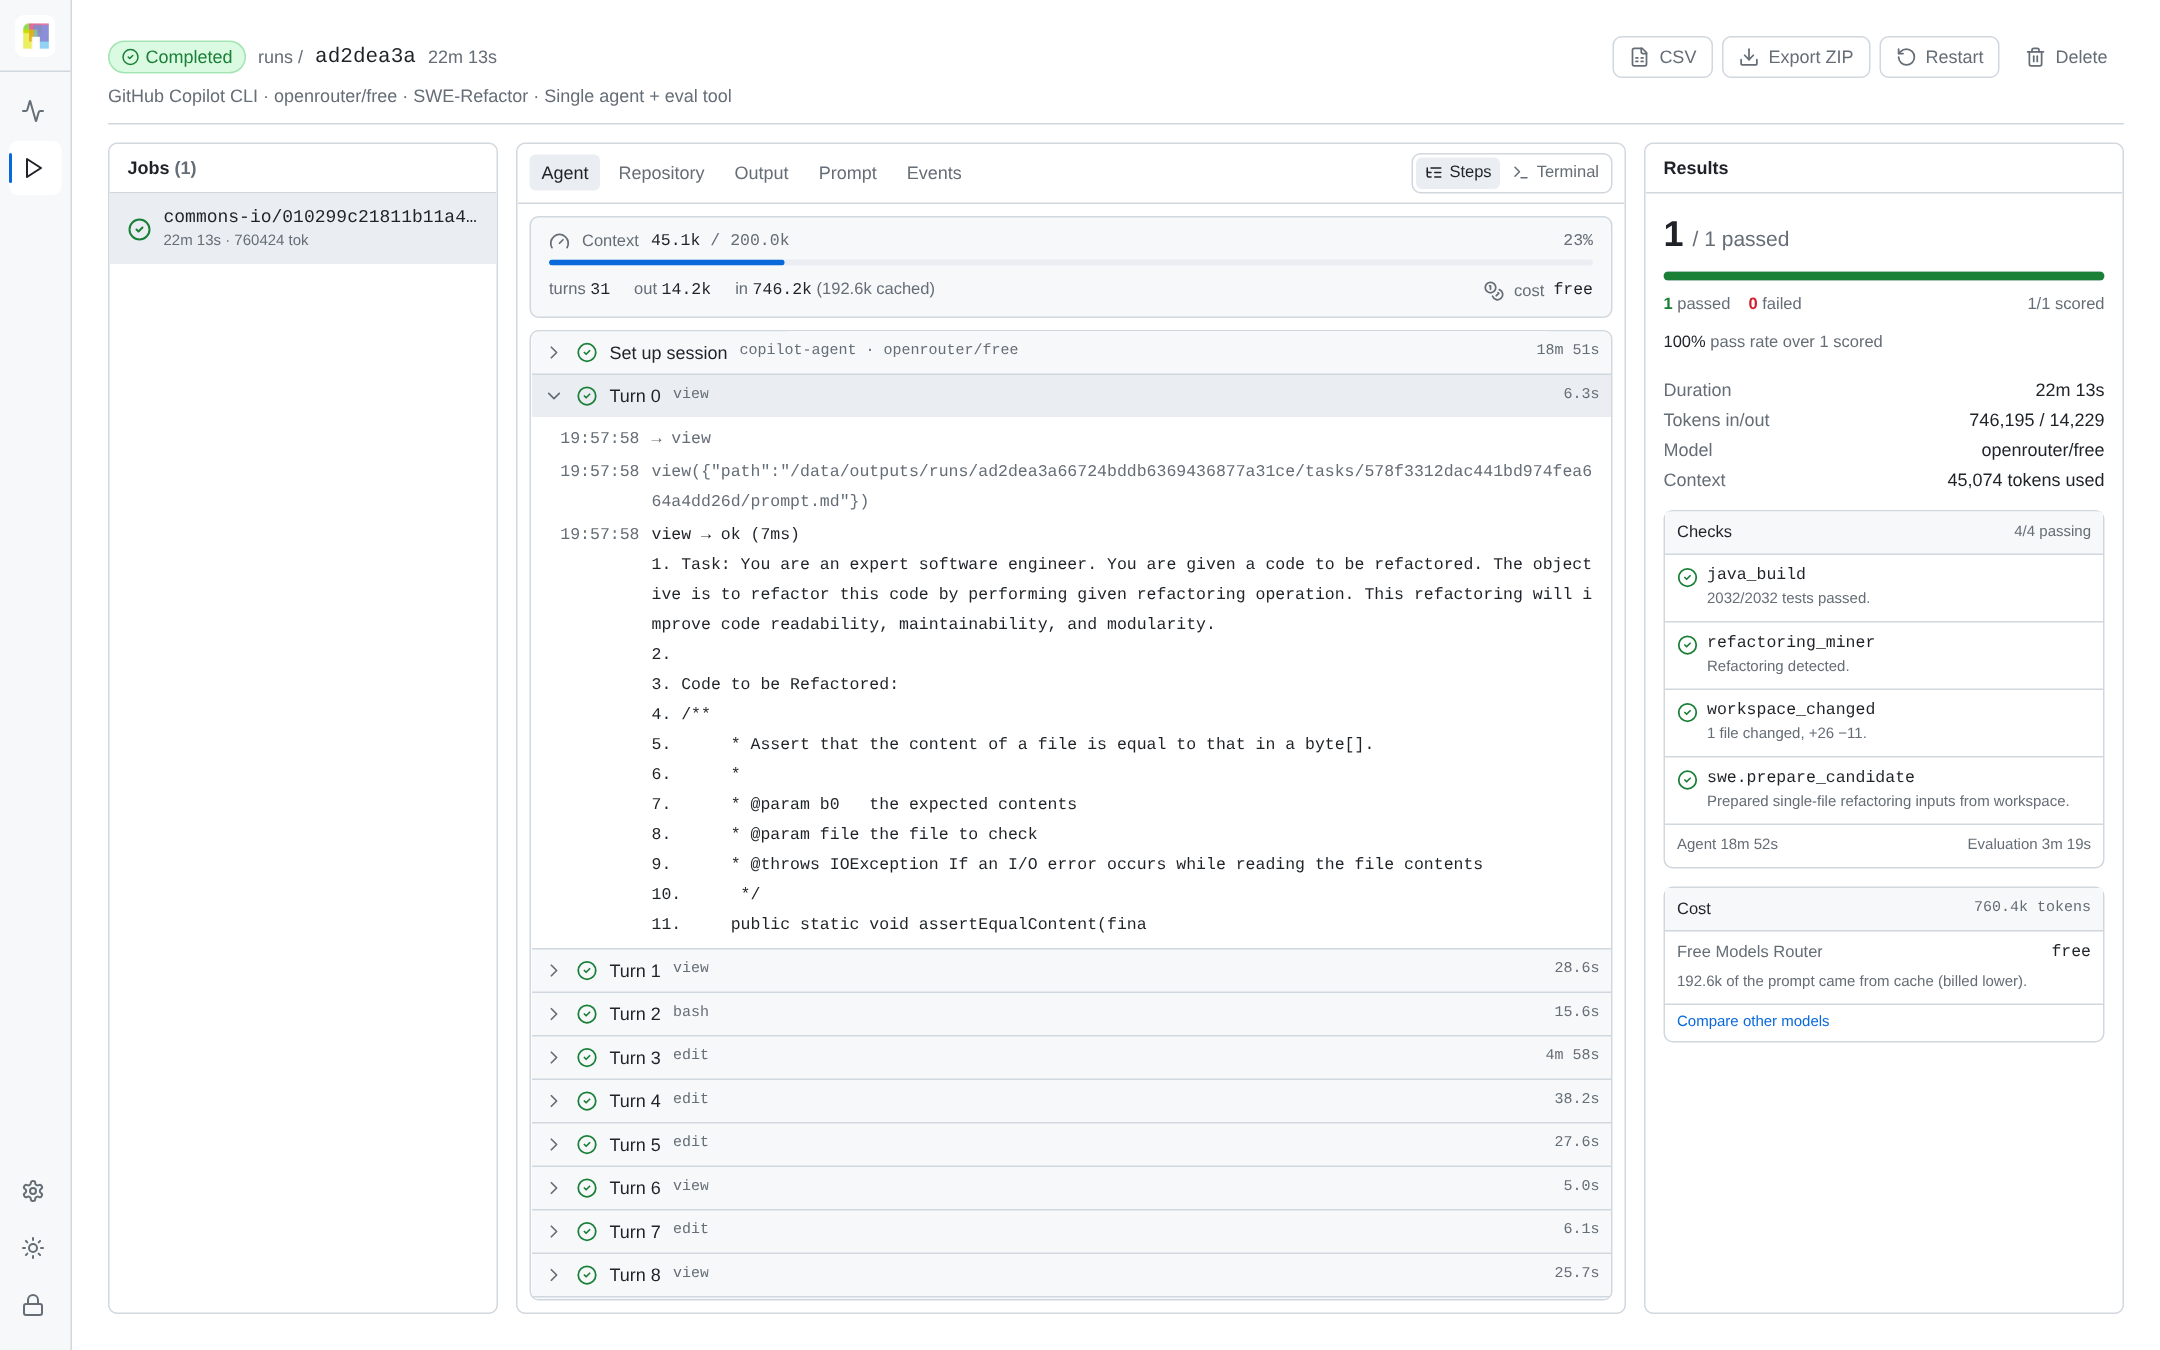Download results as CSV

1662,57
